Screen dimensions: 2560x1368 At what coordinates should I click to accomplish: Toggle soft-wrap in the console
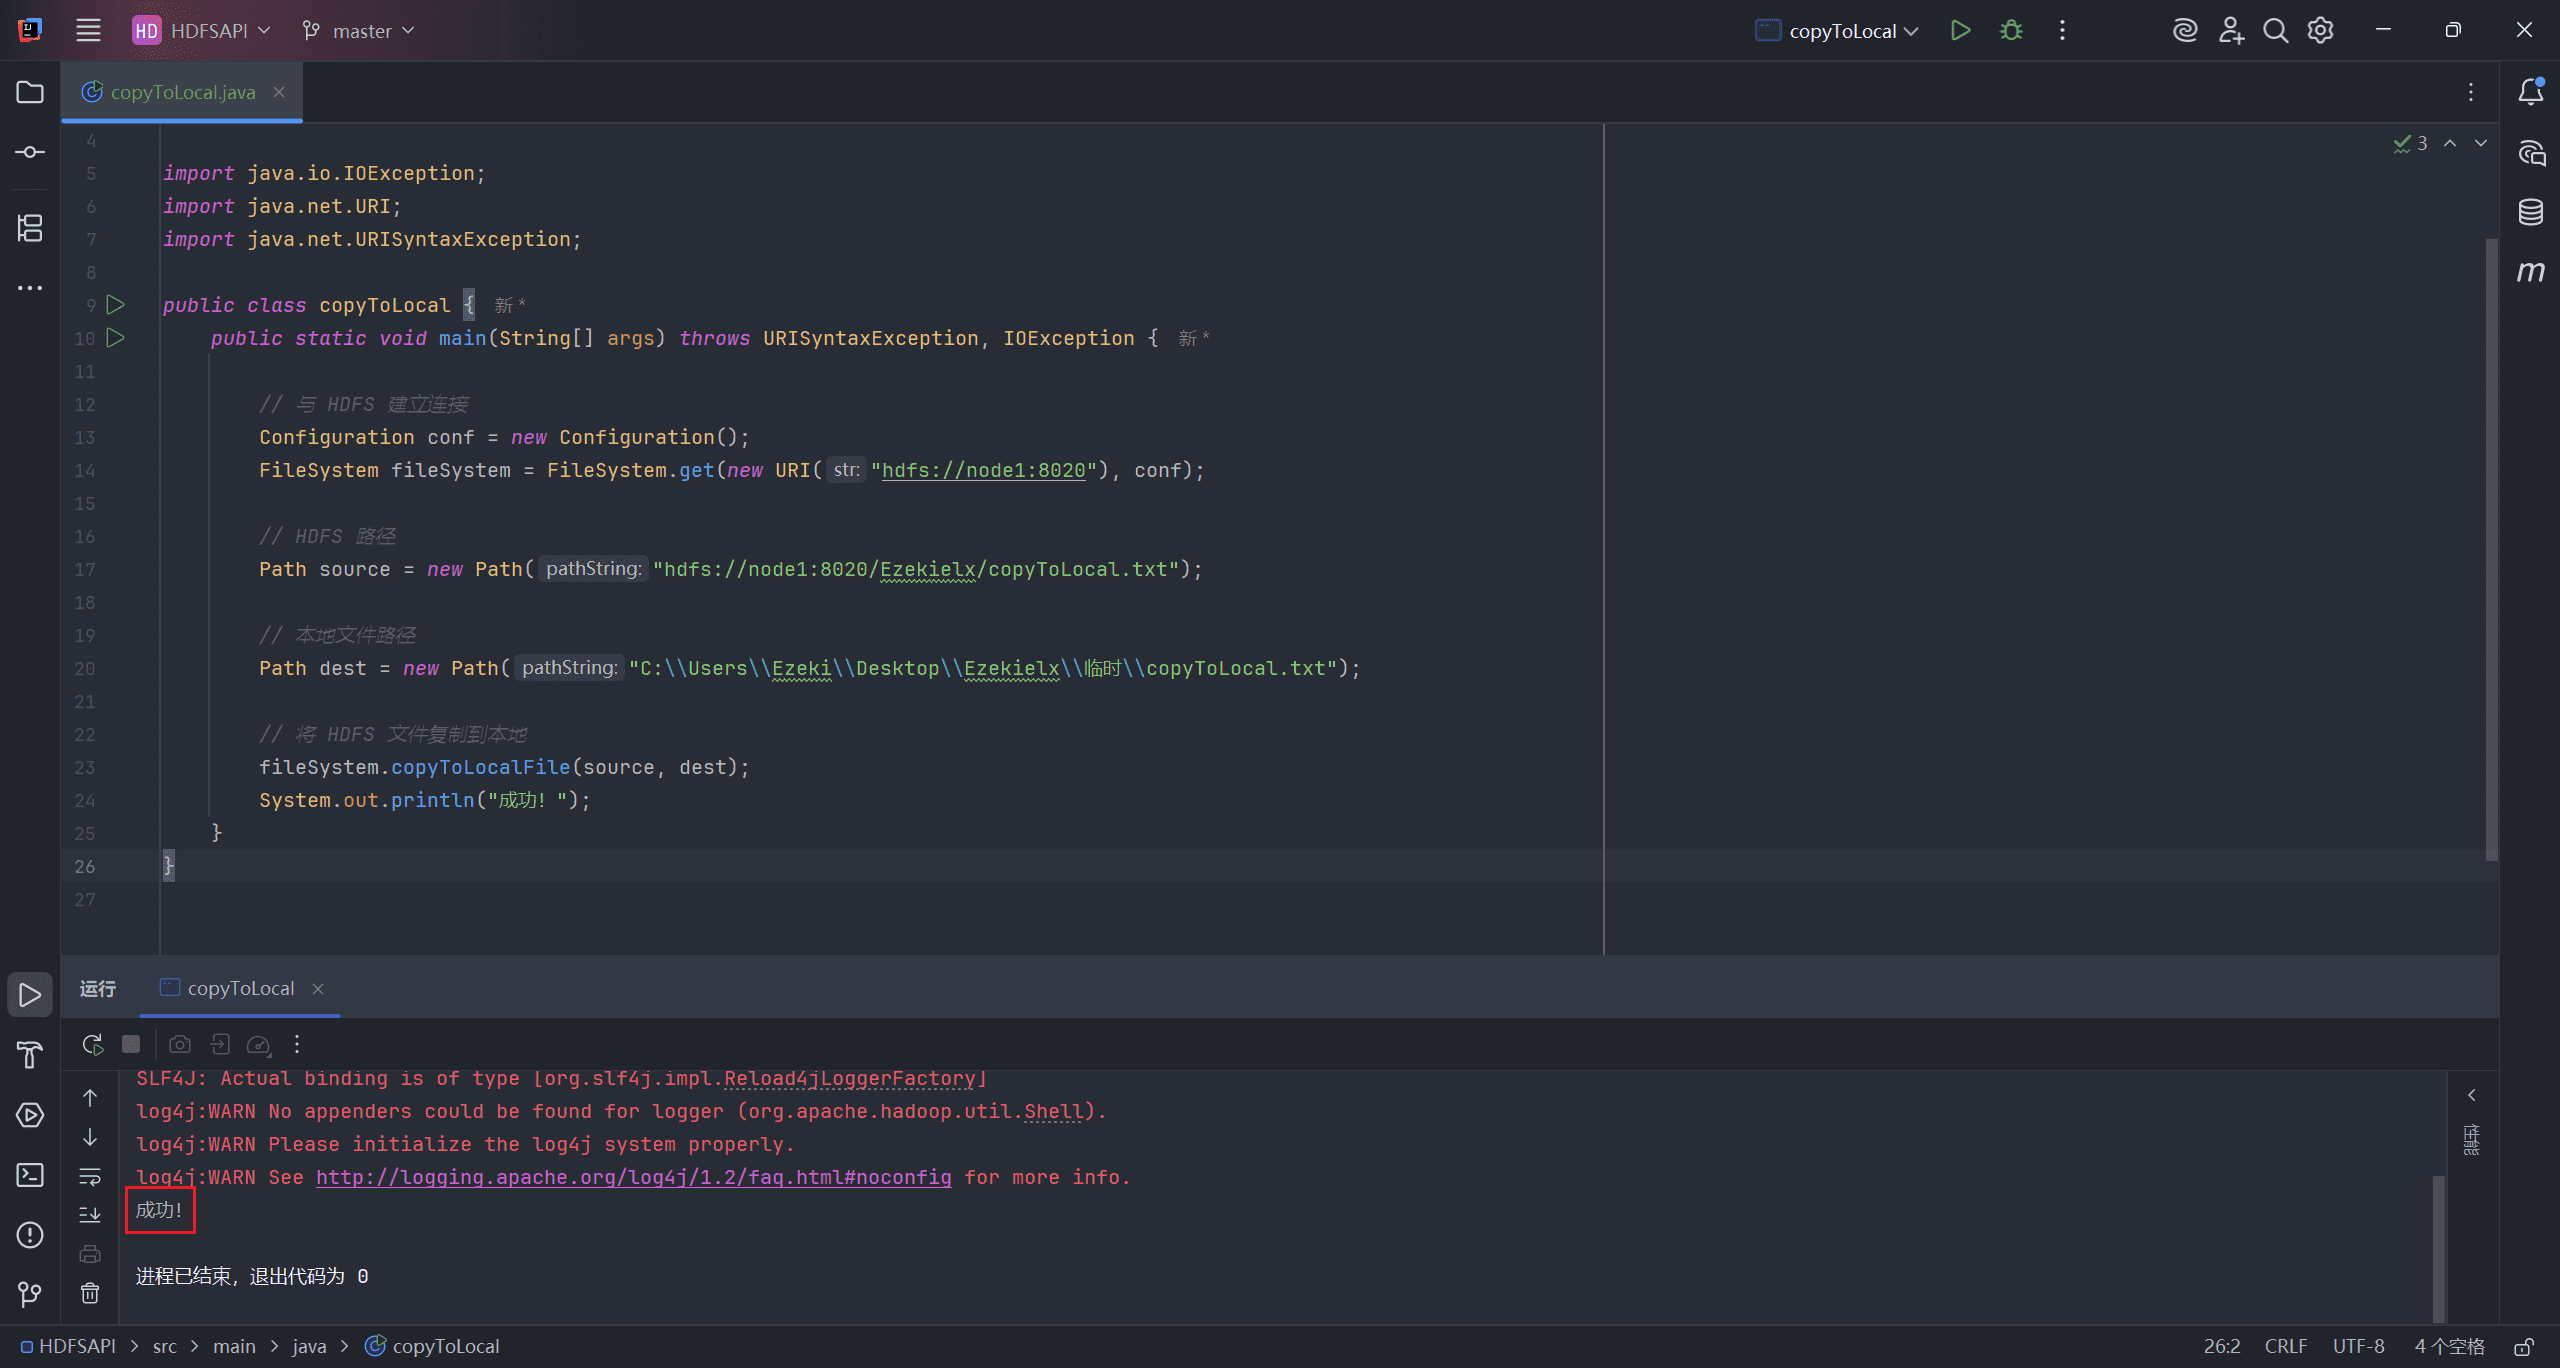(x=90, y=1176)
